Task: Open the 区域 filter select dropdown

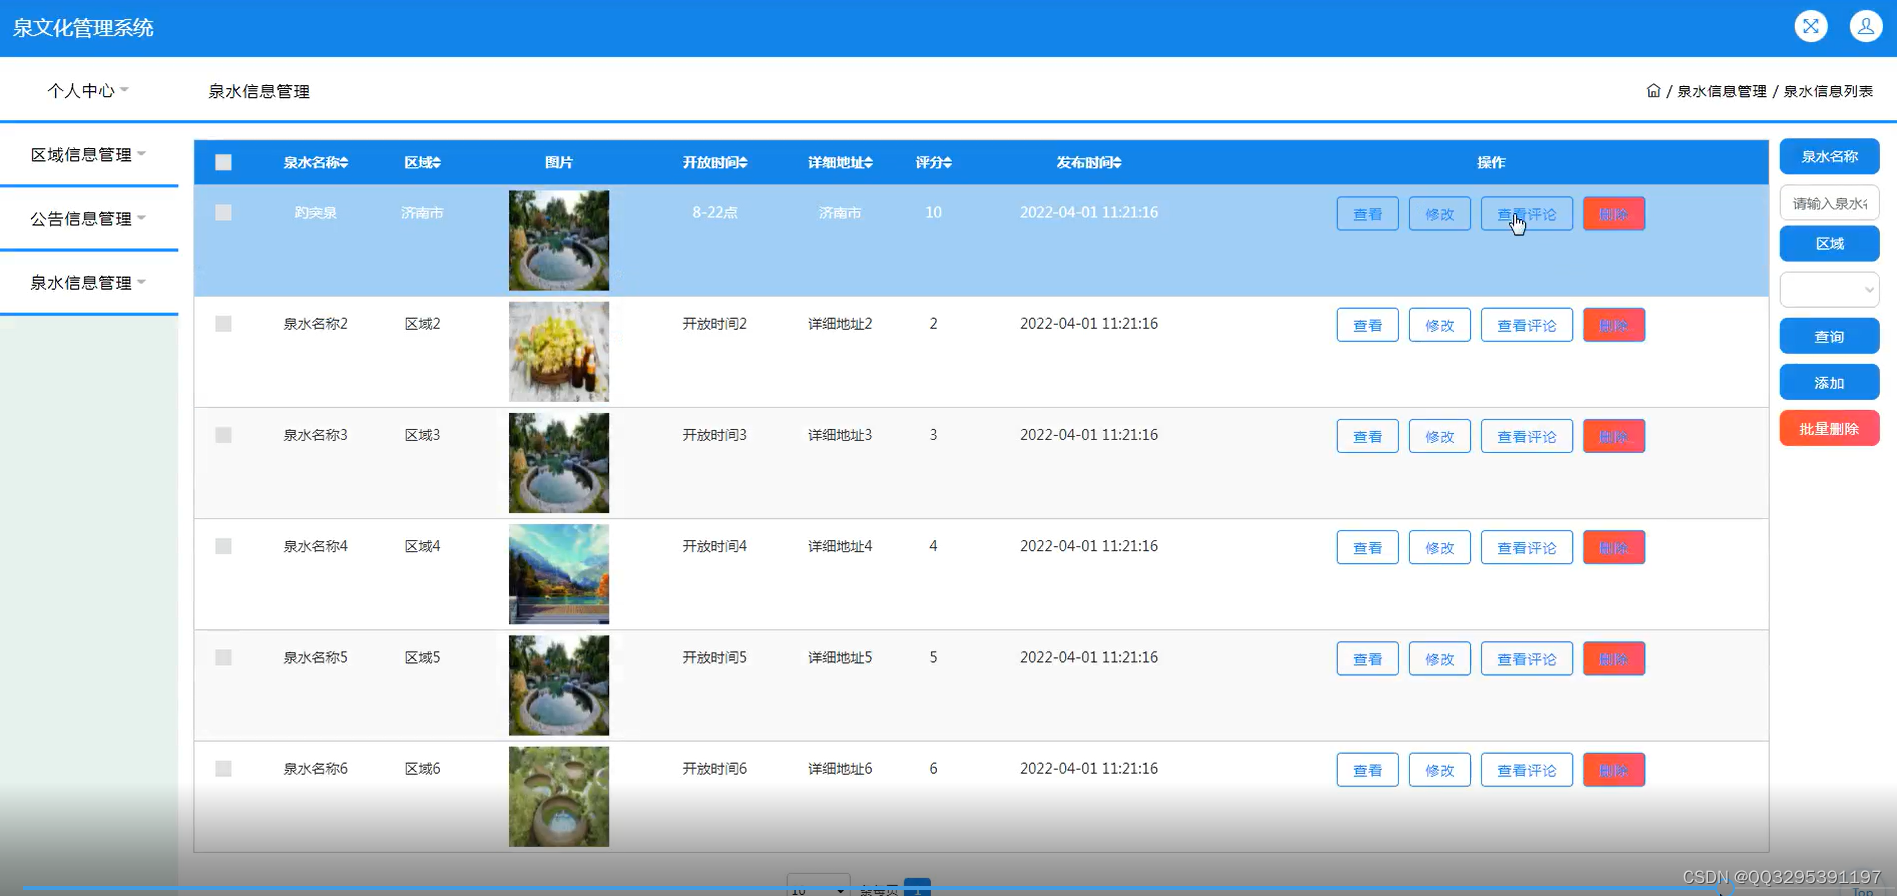Action: click(1829, 290)
